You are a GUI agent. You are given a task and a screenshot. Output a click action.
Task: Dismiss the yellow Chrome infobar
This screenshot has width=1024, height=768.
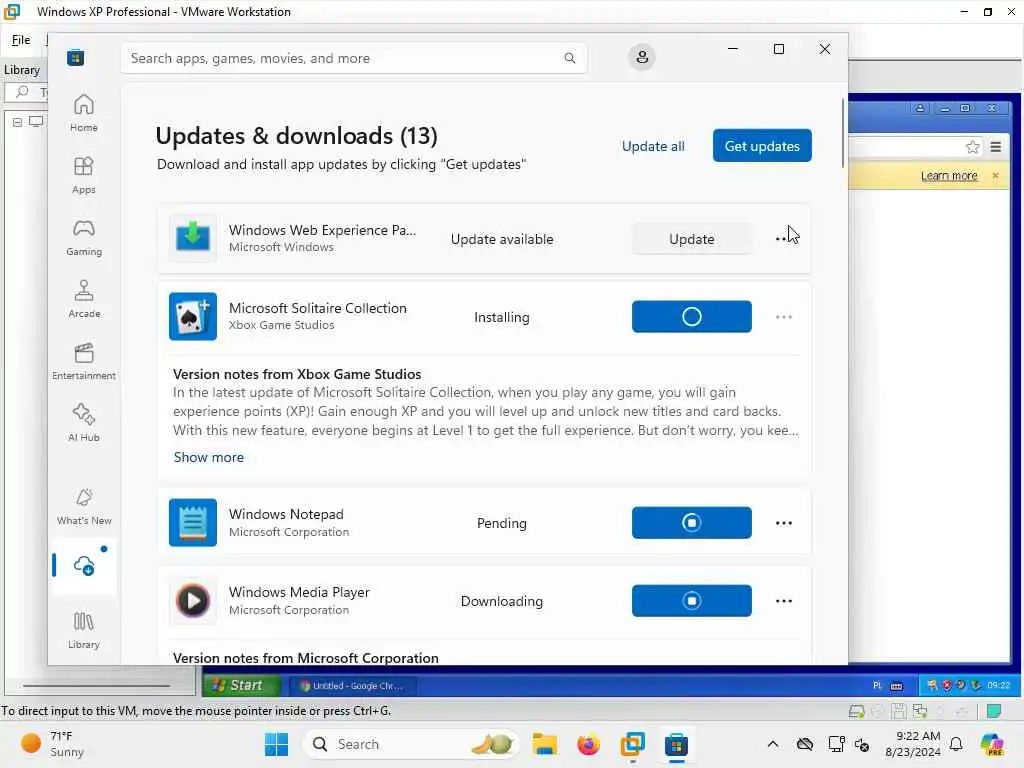click(995, 175)
